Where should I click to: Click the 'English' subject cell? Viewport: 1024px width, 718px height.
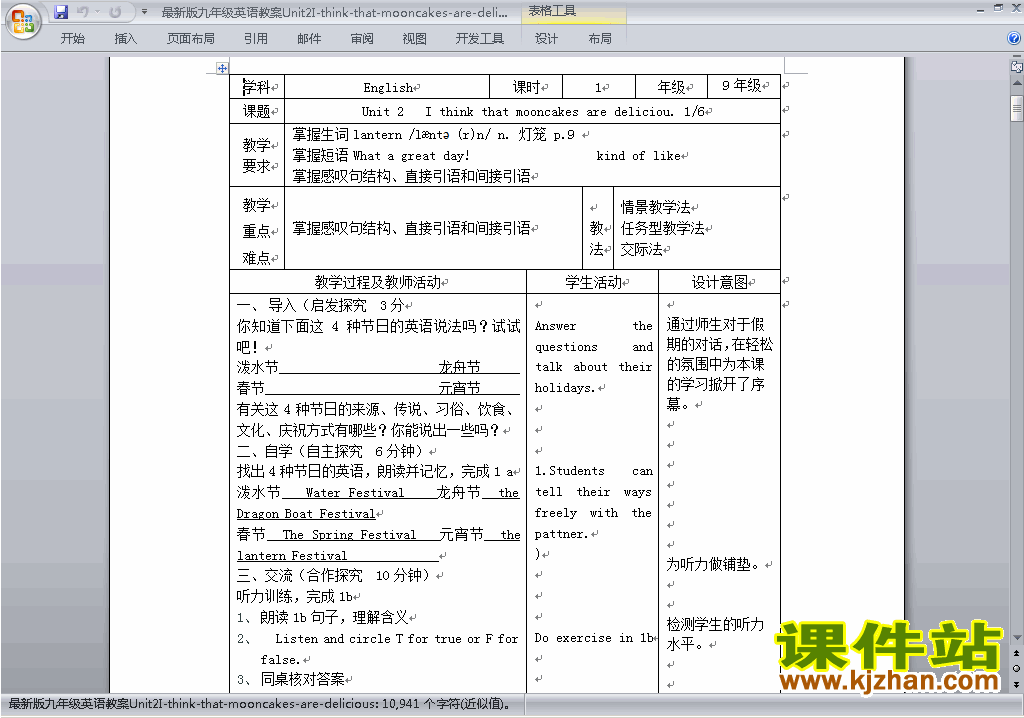point(387,87)
